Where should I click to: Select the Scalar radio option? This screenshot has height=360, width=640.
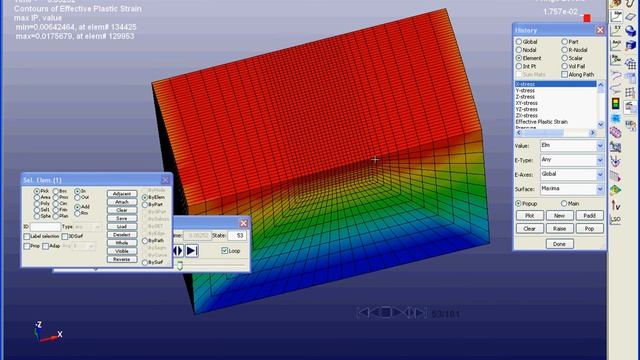(564, 58)
